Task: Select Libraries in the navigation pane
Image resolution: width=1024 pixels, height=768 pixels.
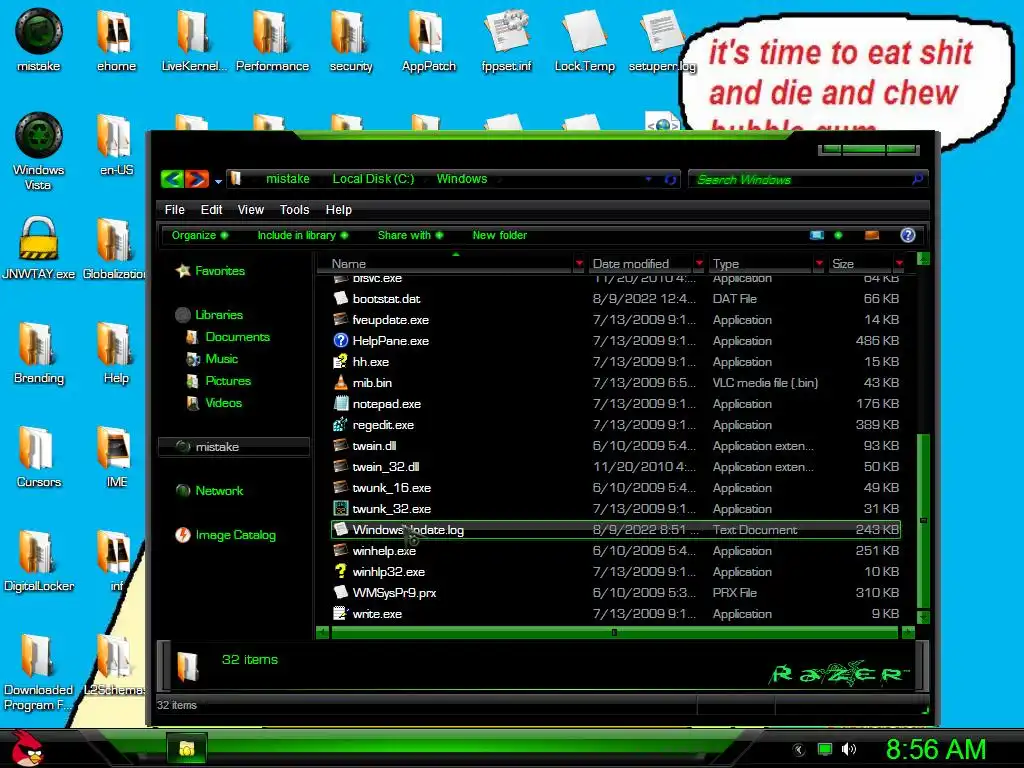Action: 209,315
